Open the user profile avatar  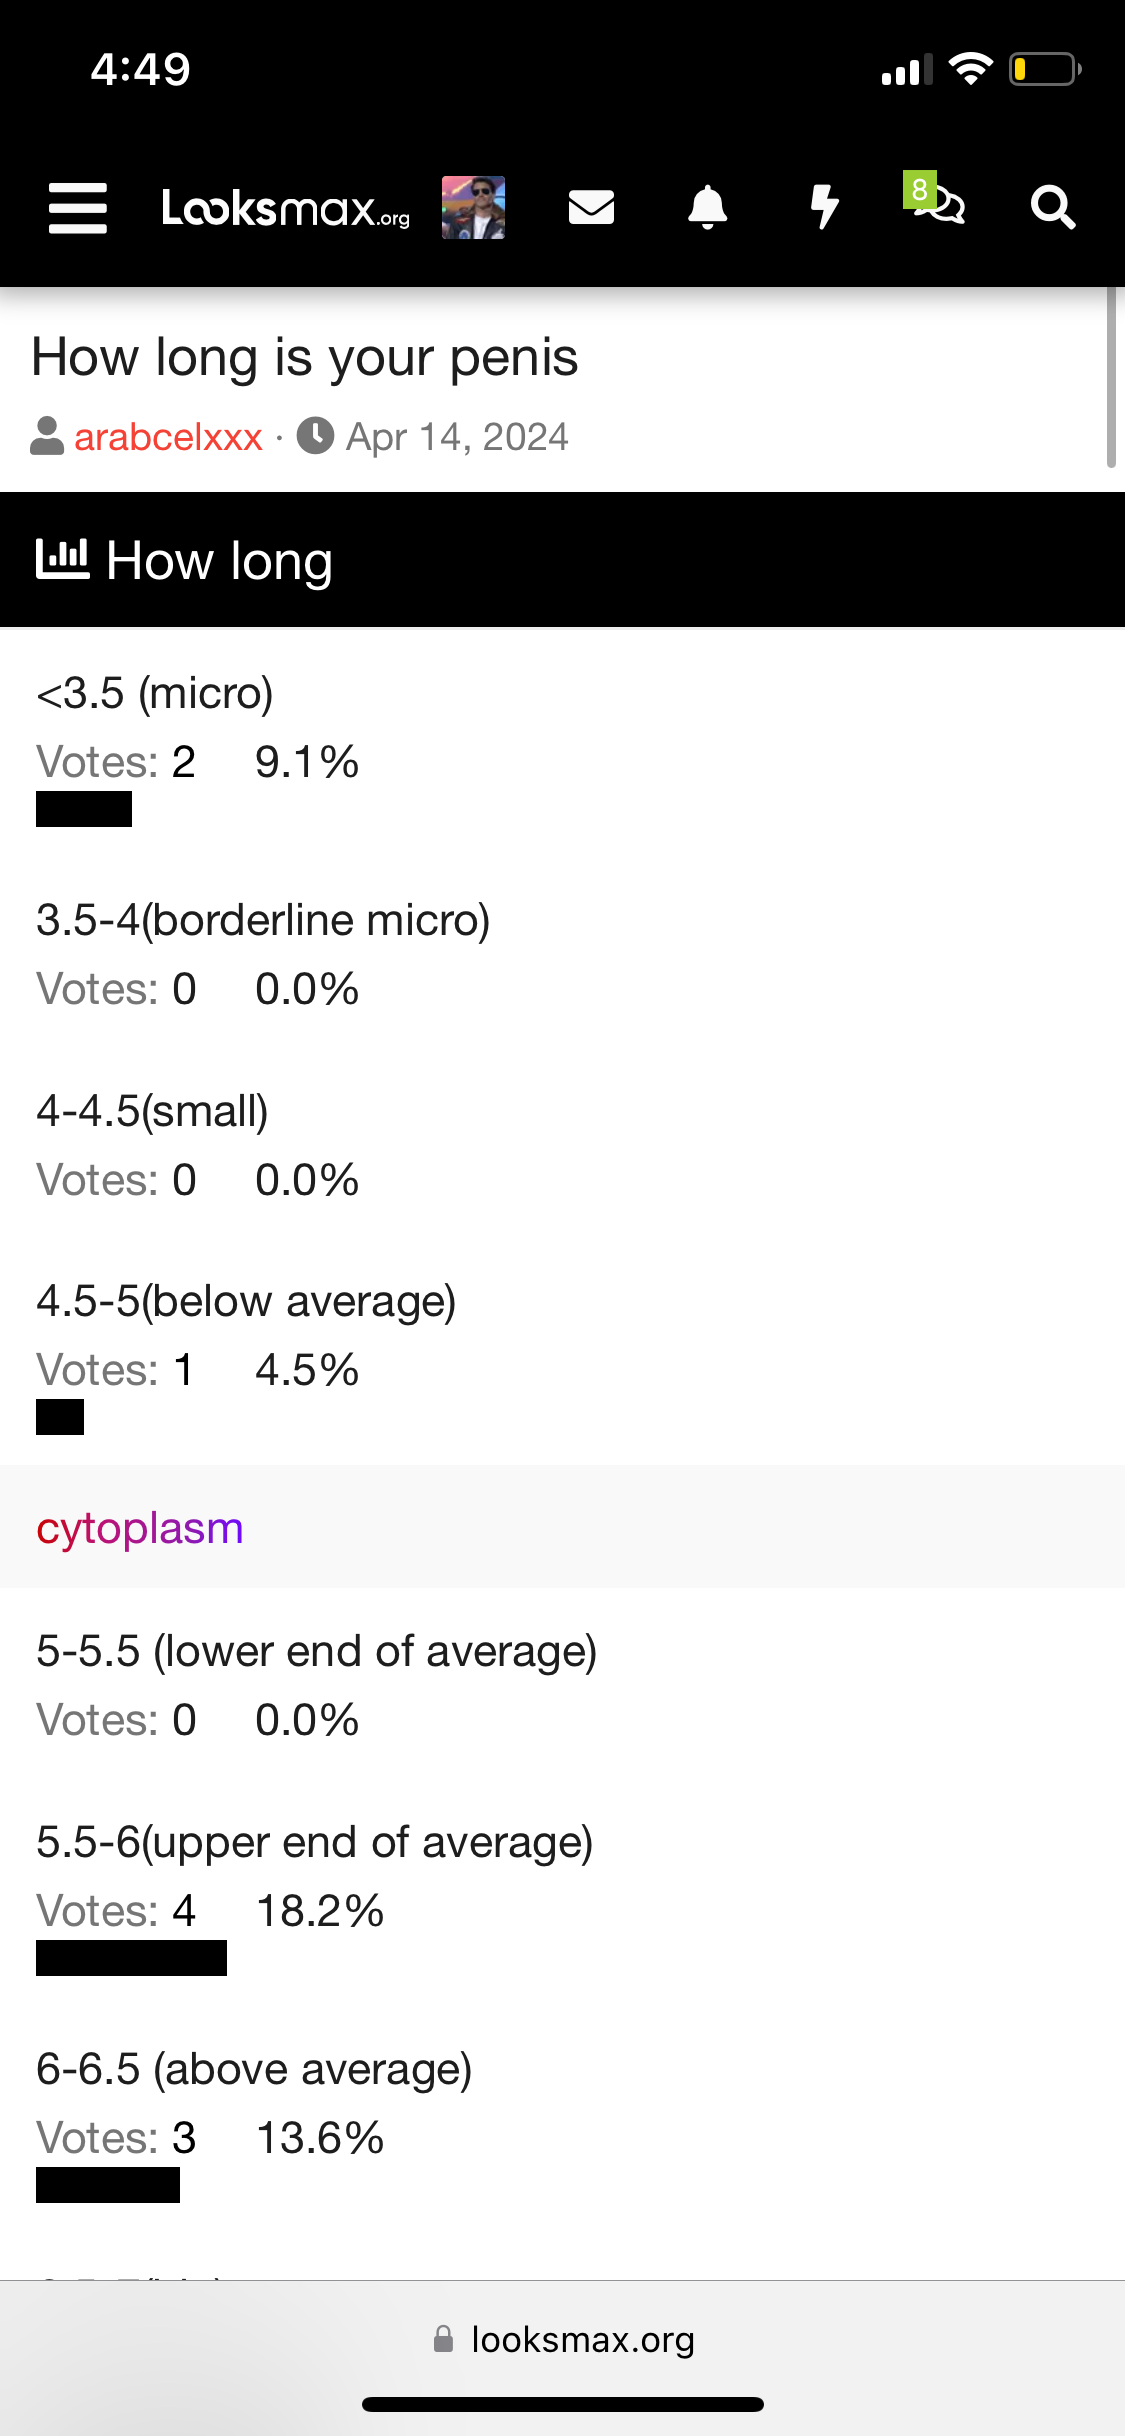point(473,208)
